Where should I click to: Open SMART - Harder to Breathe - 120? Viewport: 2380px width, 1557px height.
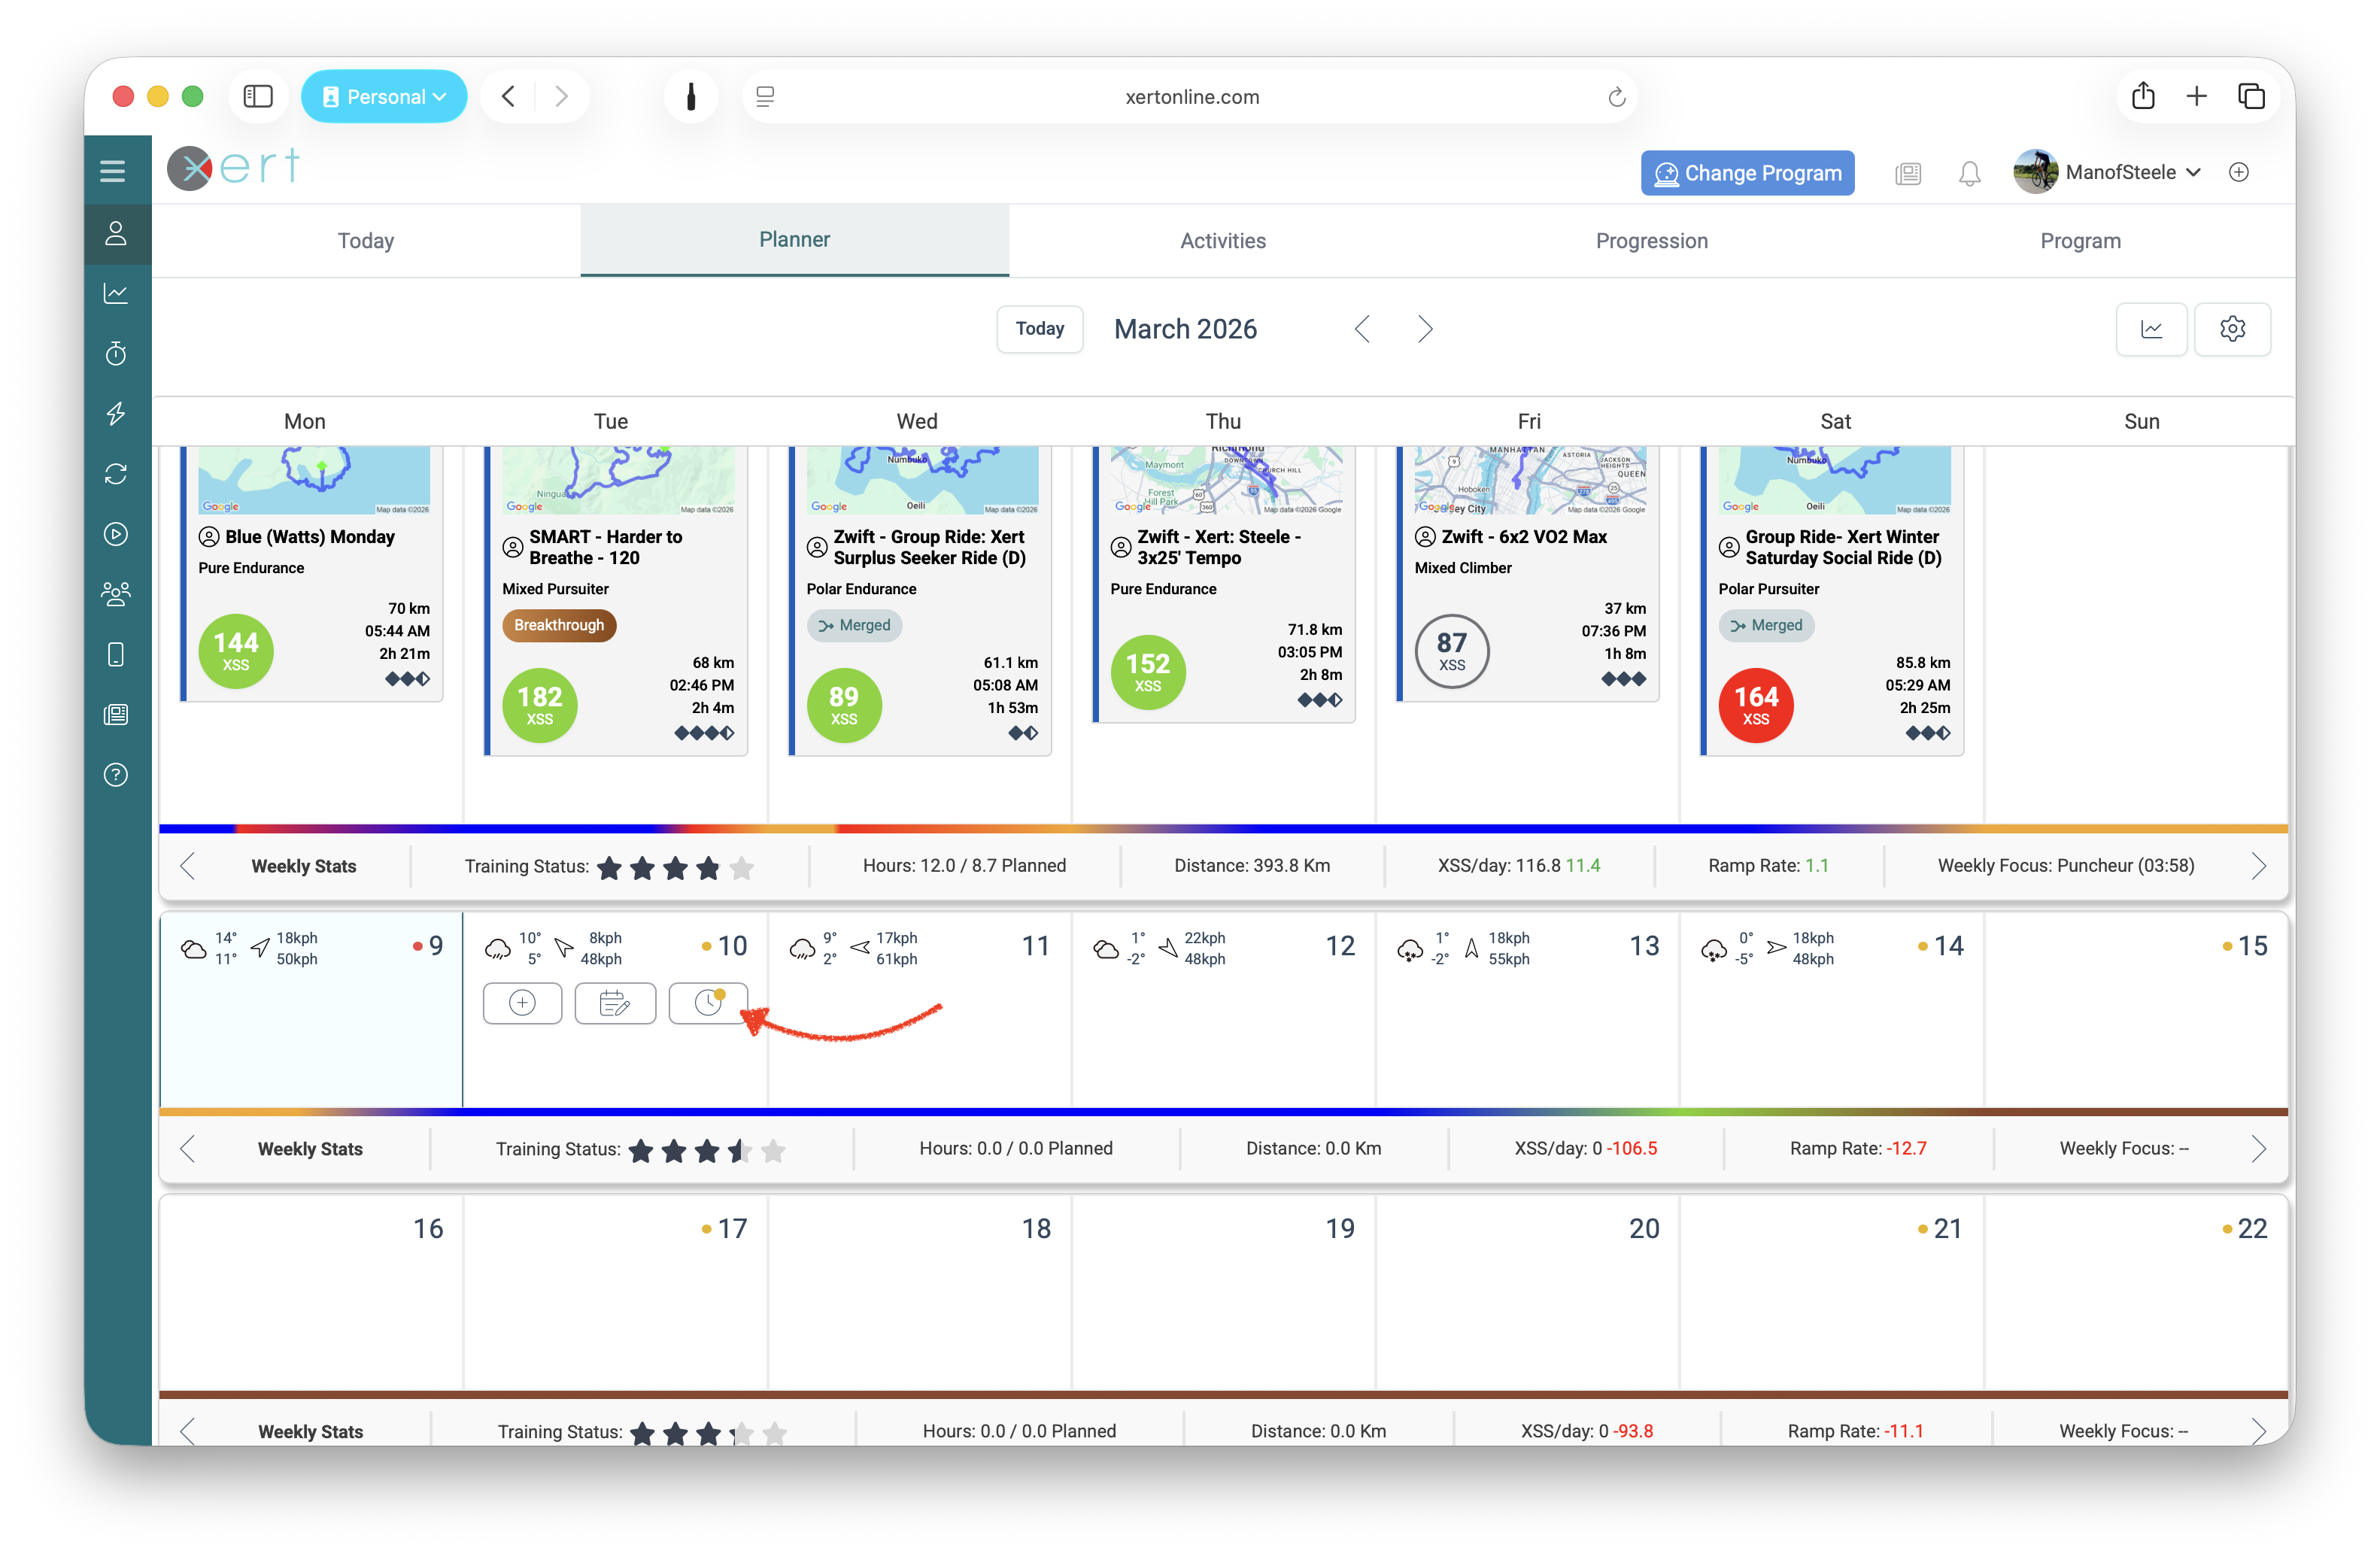tap(606, 548)
